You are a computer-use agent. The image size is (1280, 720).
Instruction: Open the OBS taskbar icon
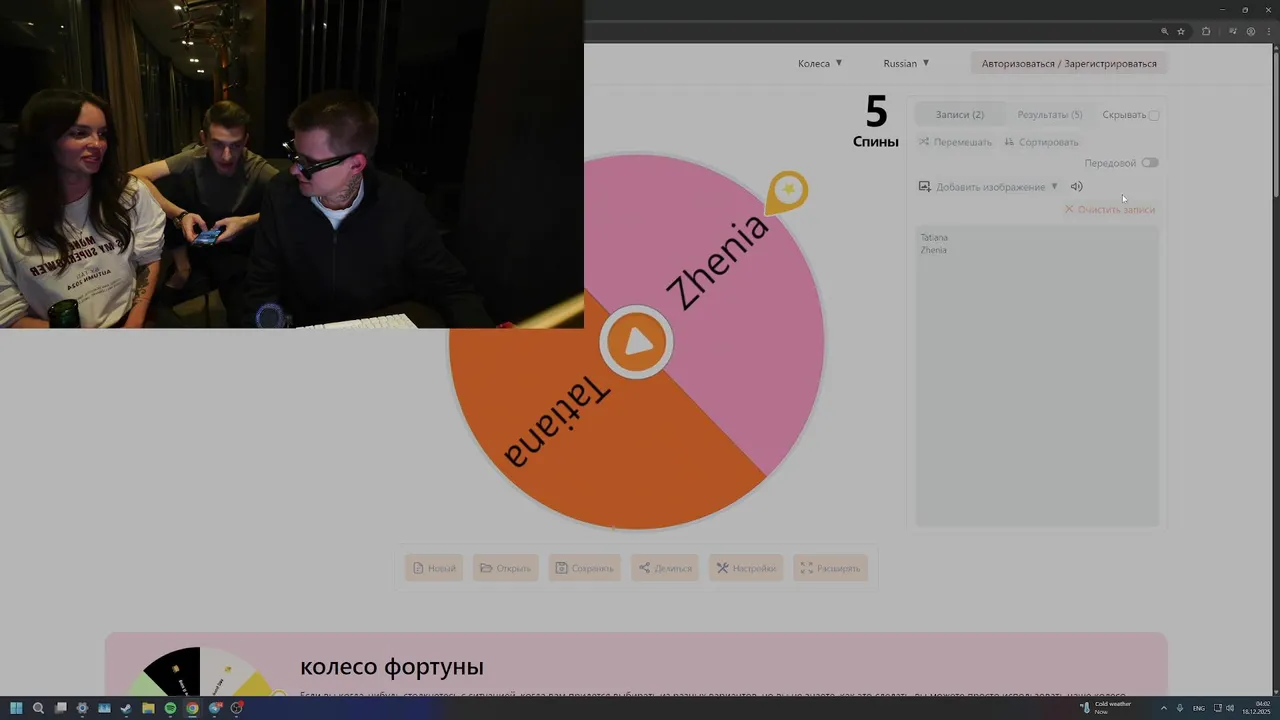pyautogui.click(x=236, y=708)
